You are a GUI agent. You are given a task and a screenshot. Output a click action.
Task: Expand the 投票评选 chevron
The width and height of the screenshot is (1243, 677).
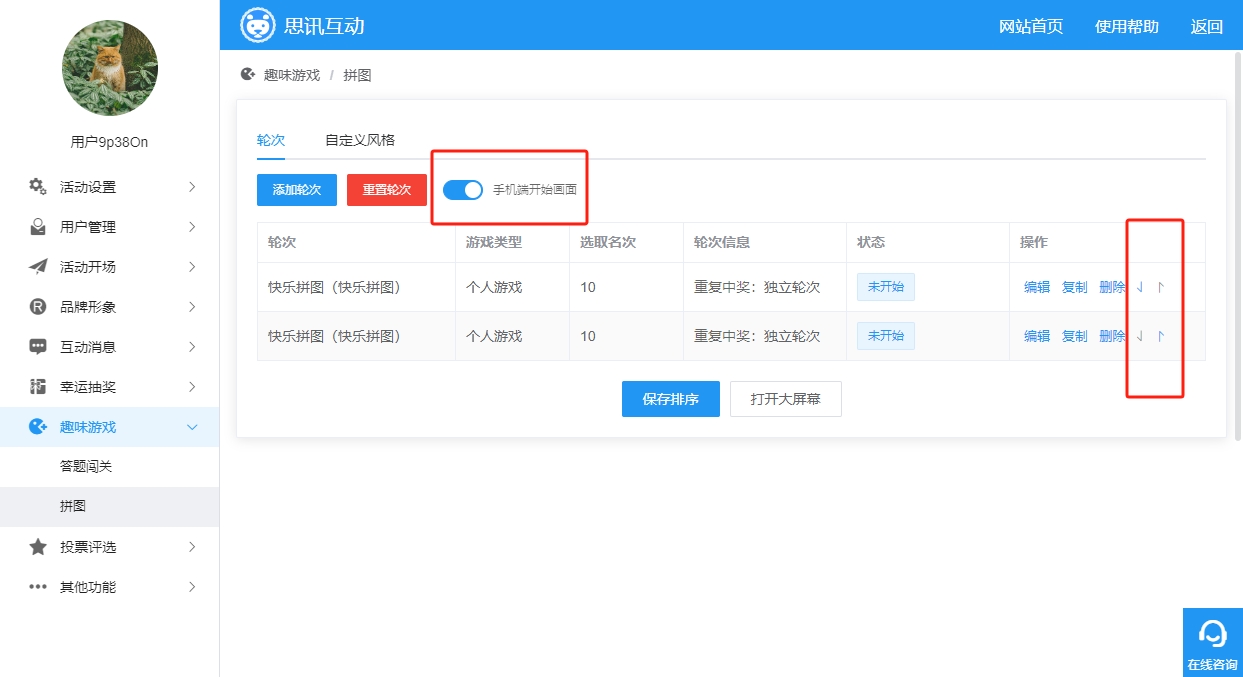click(192, 547)
